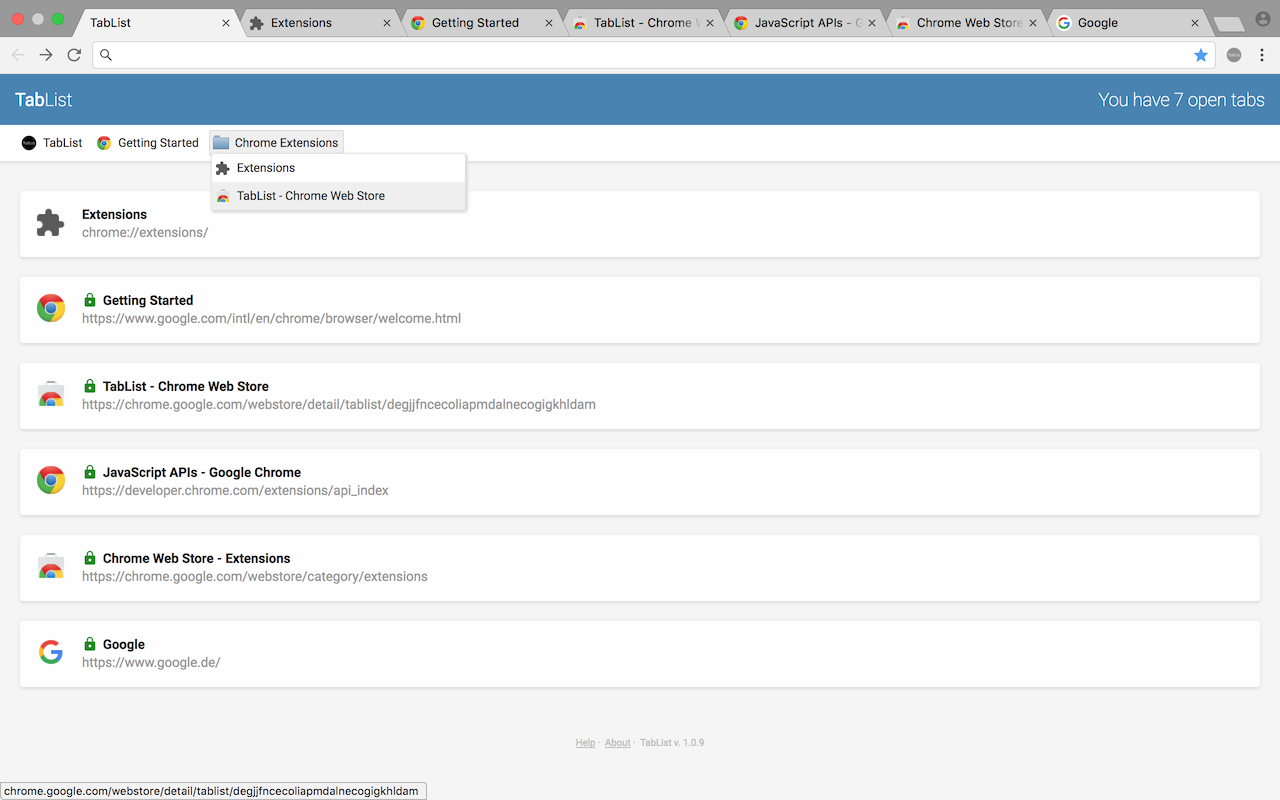This screenshot has width=1280, height=800.
Task: Click the developer.chrome.com api_index URL
Action: (235, 490)
